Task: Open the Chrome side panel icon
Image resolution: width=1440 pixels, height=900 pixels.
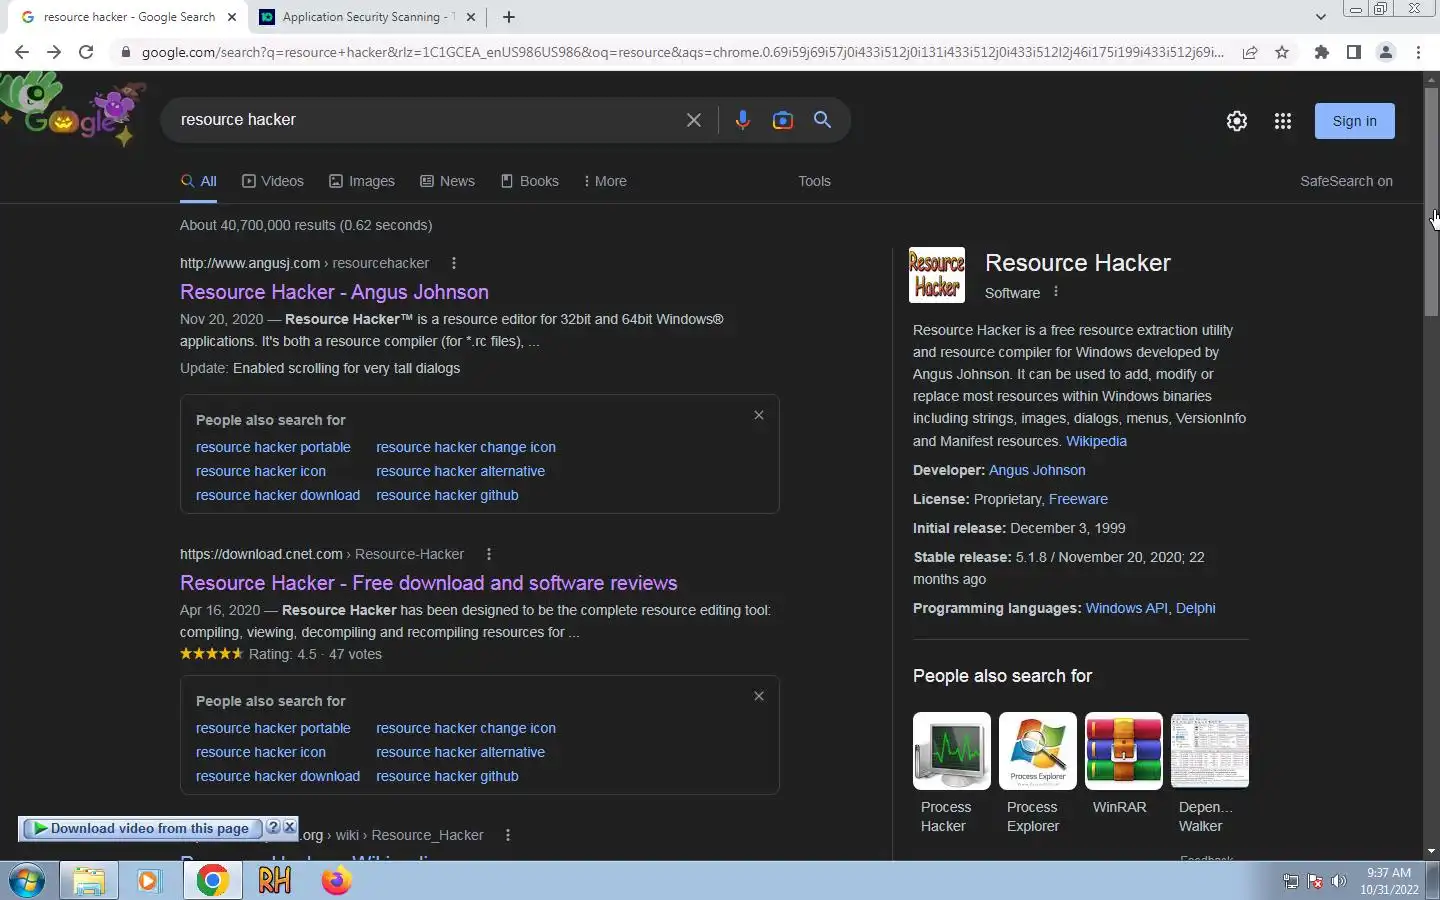Action: pyautogui.click(x=1354, y=52)
